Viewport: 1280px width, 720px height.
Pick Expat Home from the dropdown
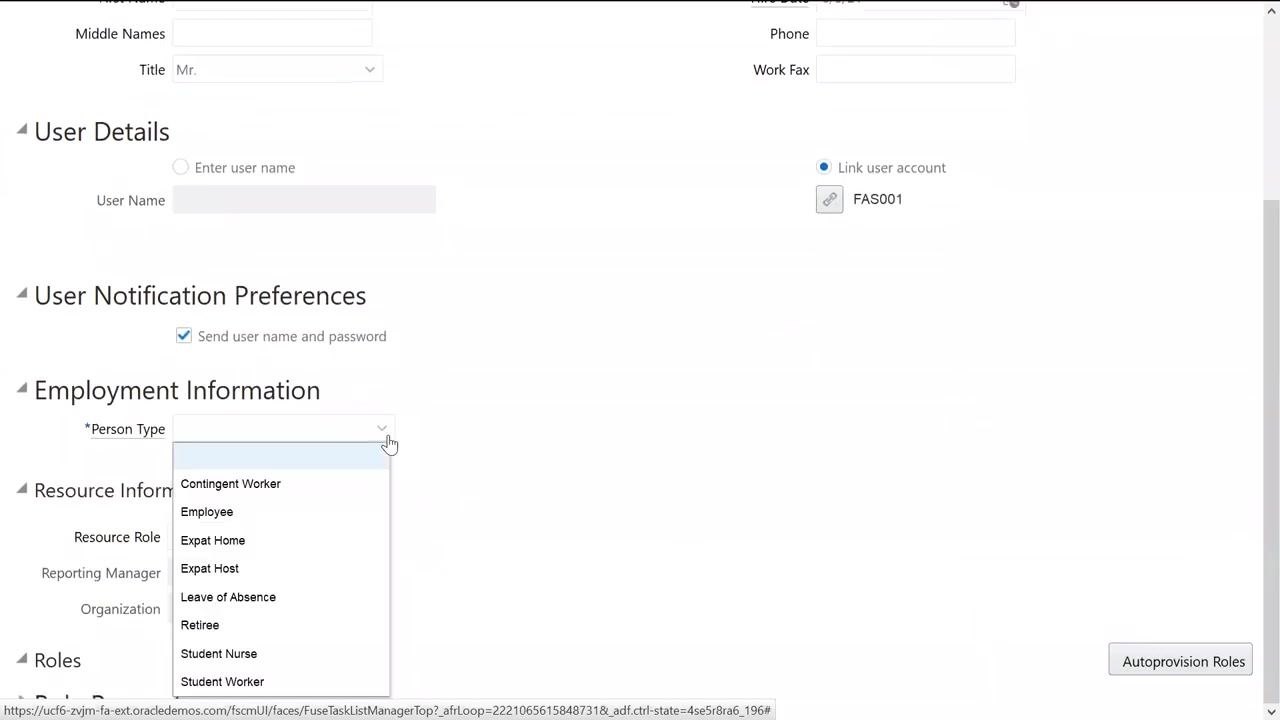pyautogui.click(x=281, y=540)
